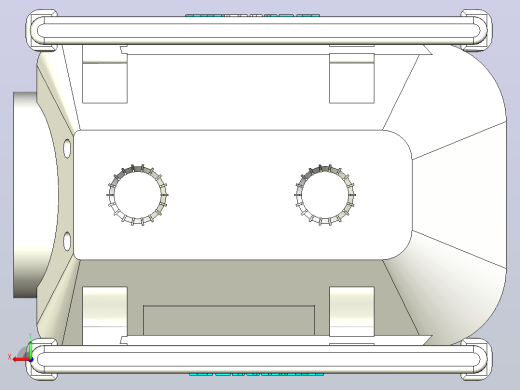Screen dimensions: 520x390
Task: Select cyan highlighted segments above top rail
Action: [252, 15]
